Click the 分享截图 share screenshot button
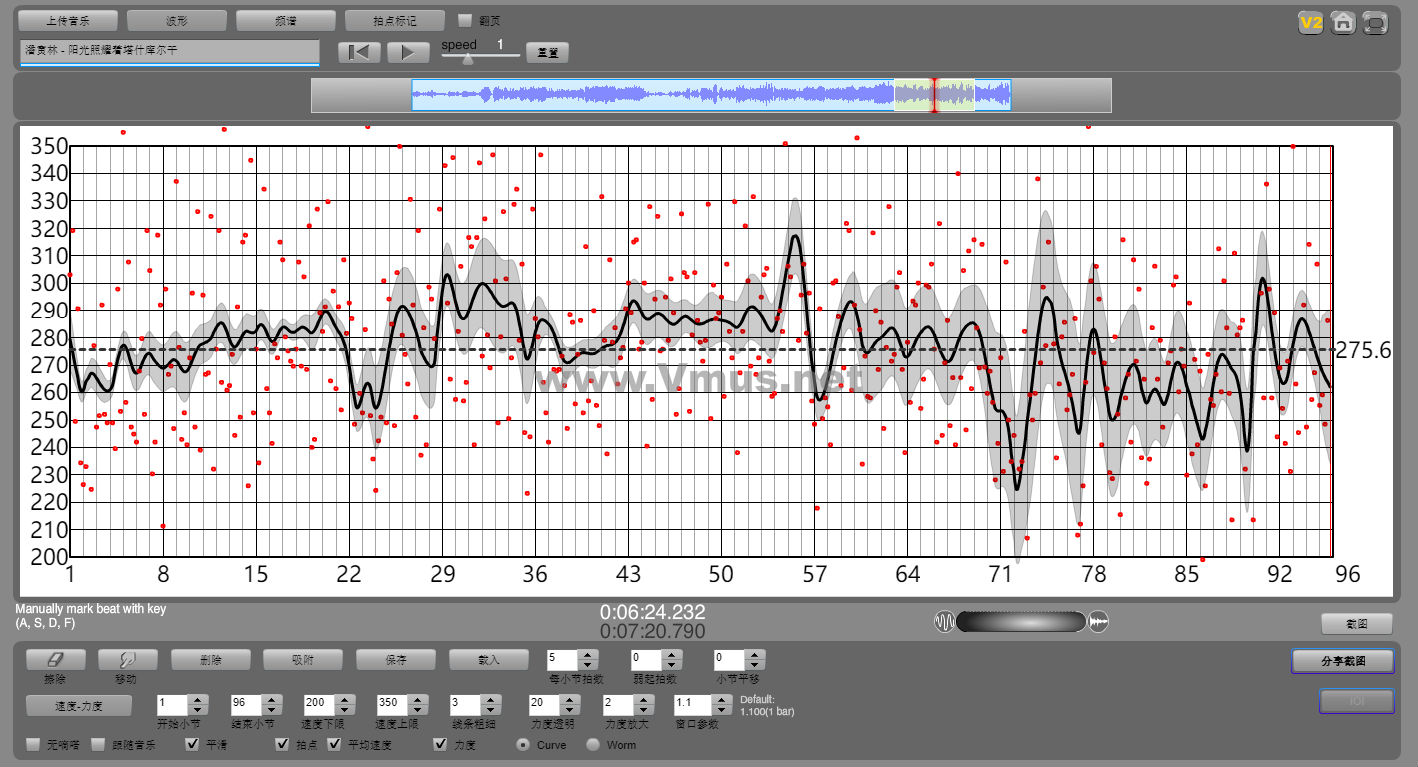Image resolution: width=1418 pixels, height=767 pixels. [1342, 661]
